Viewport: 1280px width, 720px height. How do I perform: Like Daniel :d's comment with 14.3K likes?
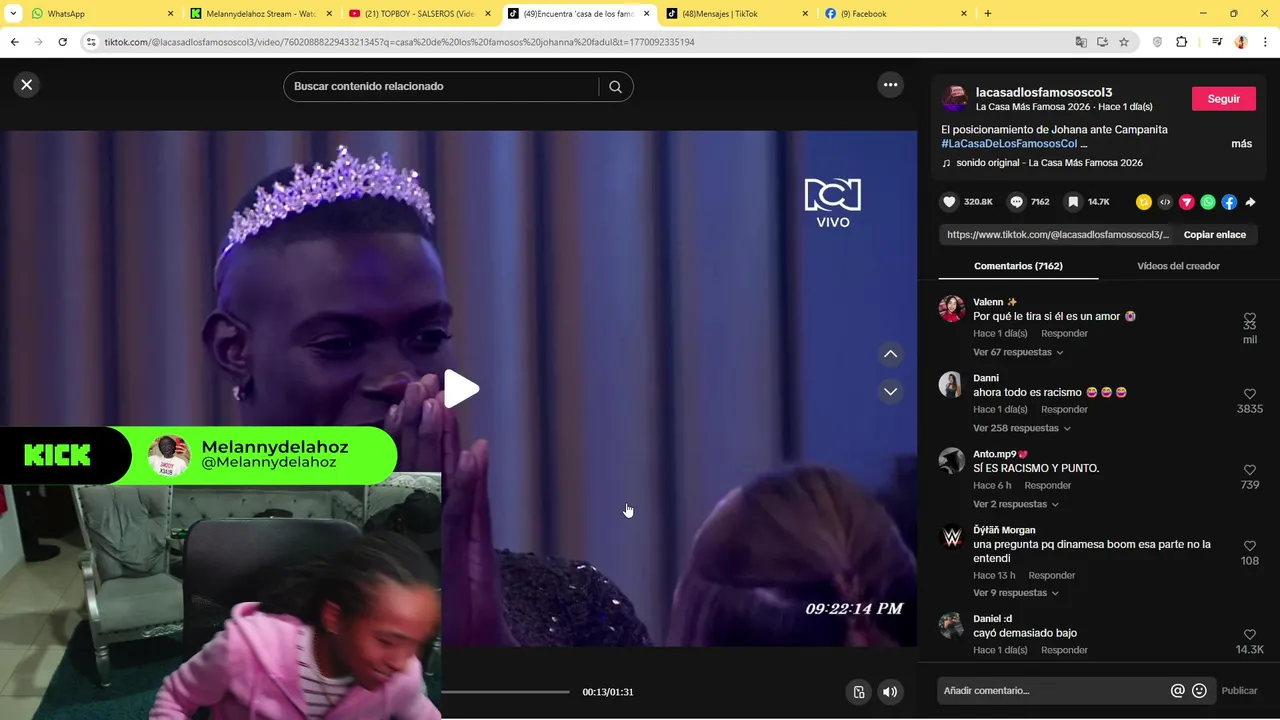click(1249, 635)
